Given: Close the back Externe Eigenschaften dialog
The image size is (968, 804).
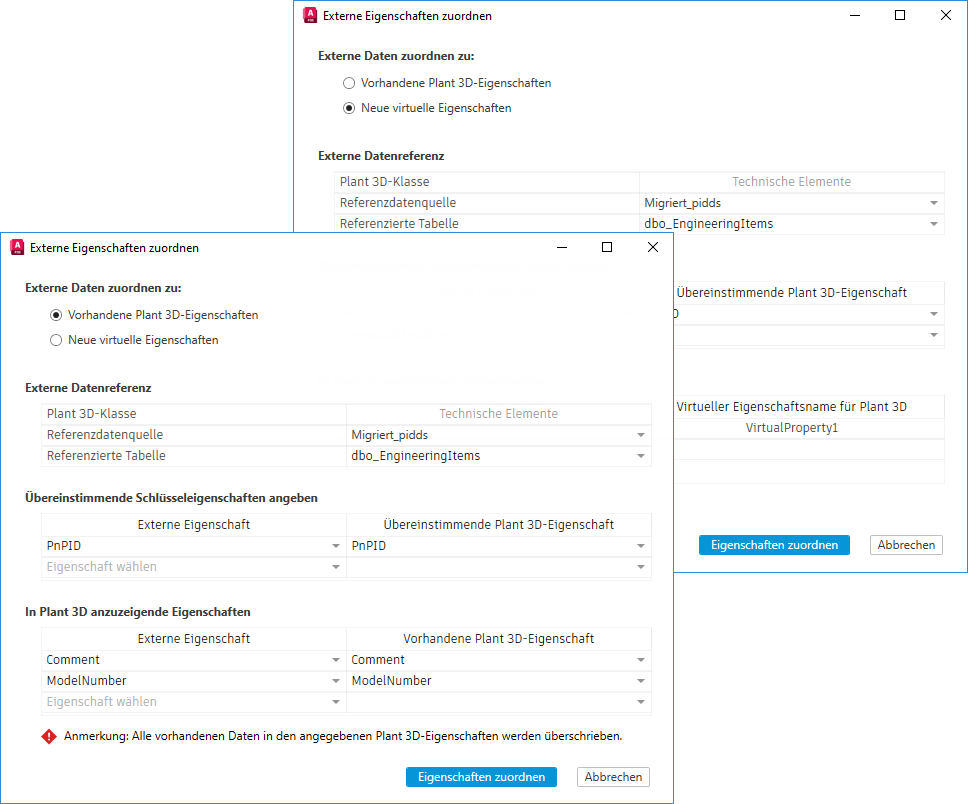Looking at the screenshot, I should pyautogui.click(x=946, y=15).
